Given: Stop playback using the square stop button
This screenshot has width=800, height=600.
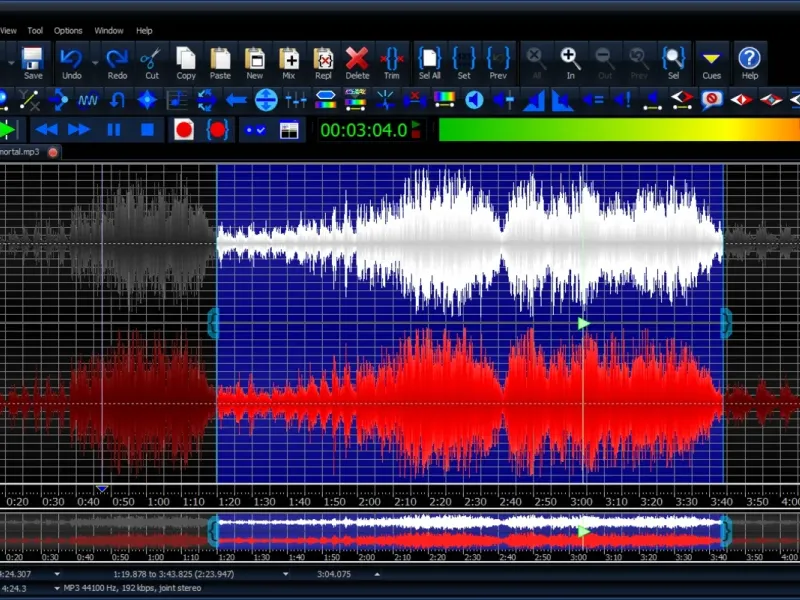Looking at the screenshot, I should pos(147,129).
